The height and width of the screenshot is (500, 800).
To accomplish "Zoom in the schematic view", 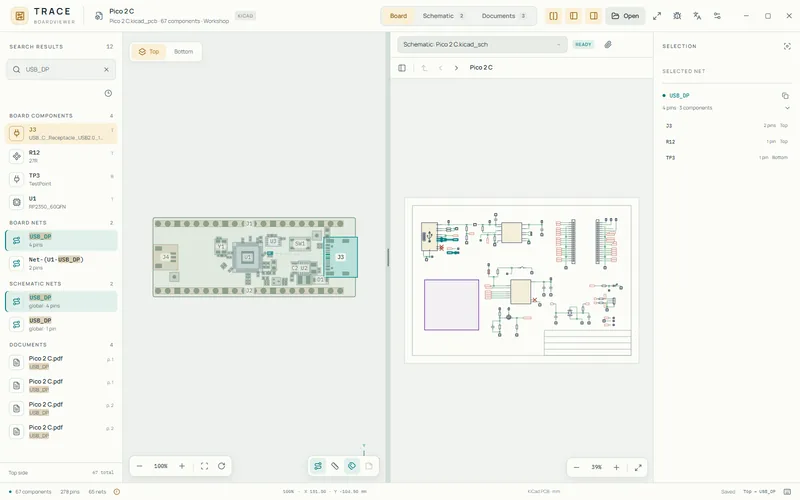I will (616, 467).
